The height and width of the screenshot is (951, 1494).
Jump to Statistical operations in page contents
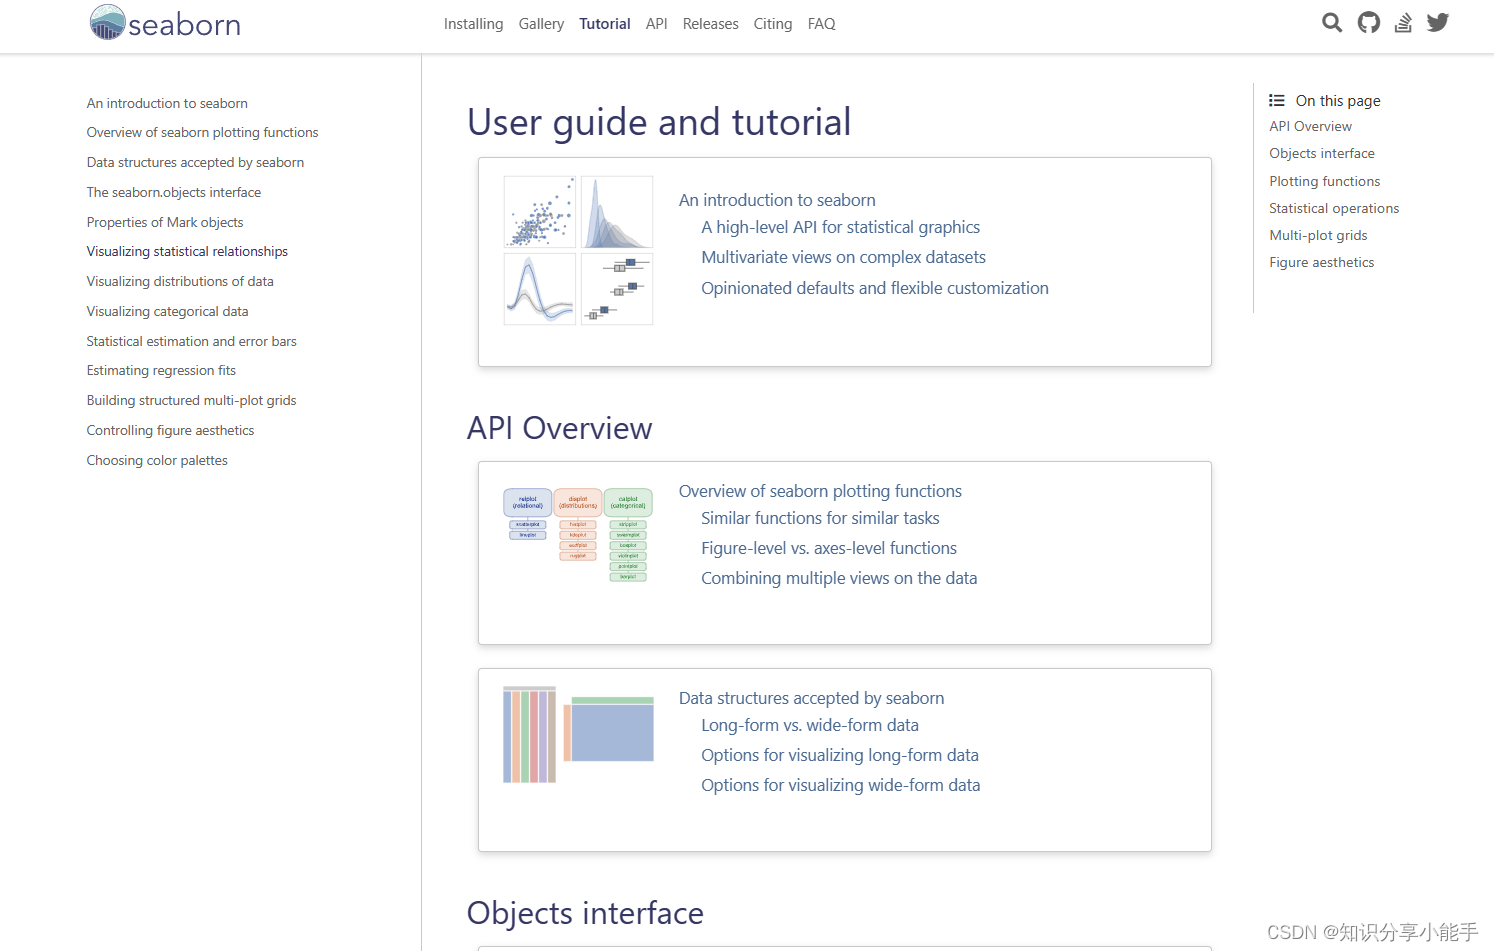coord(1334,208)
